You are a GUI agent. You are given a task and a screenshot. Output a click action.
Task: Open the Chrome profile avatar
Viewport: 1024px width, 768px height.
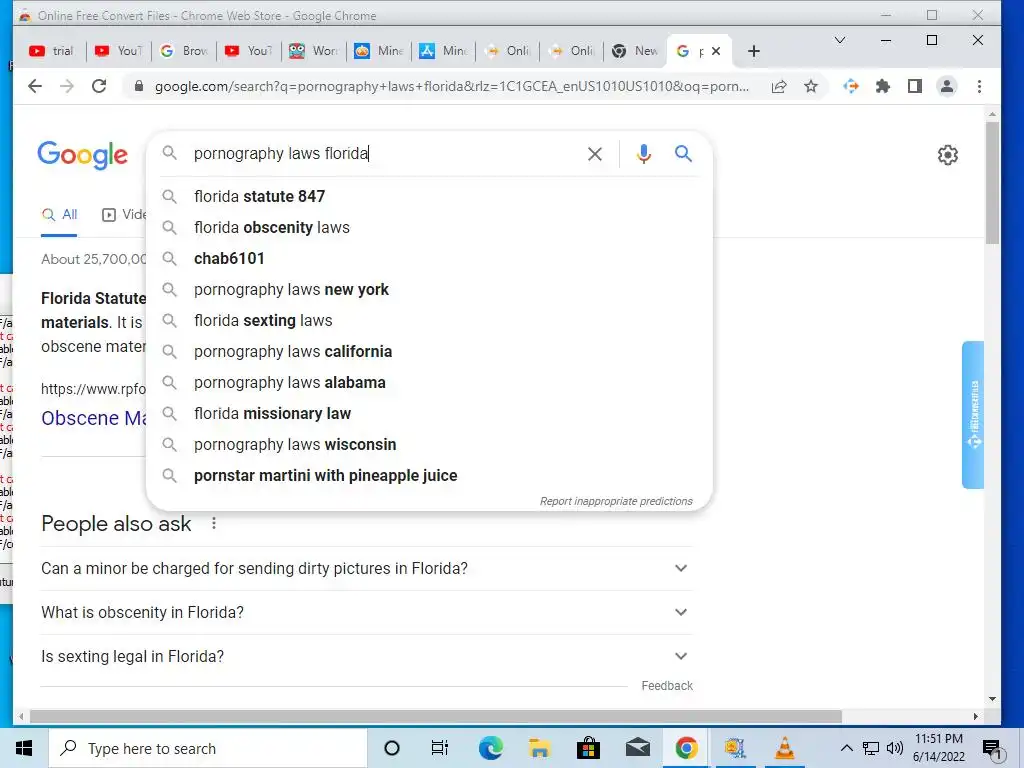click(x=946, y=86)
